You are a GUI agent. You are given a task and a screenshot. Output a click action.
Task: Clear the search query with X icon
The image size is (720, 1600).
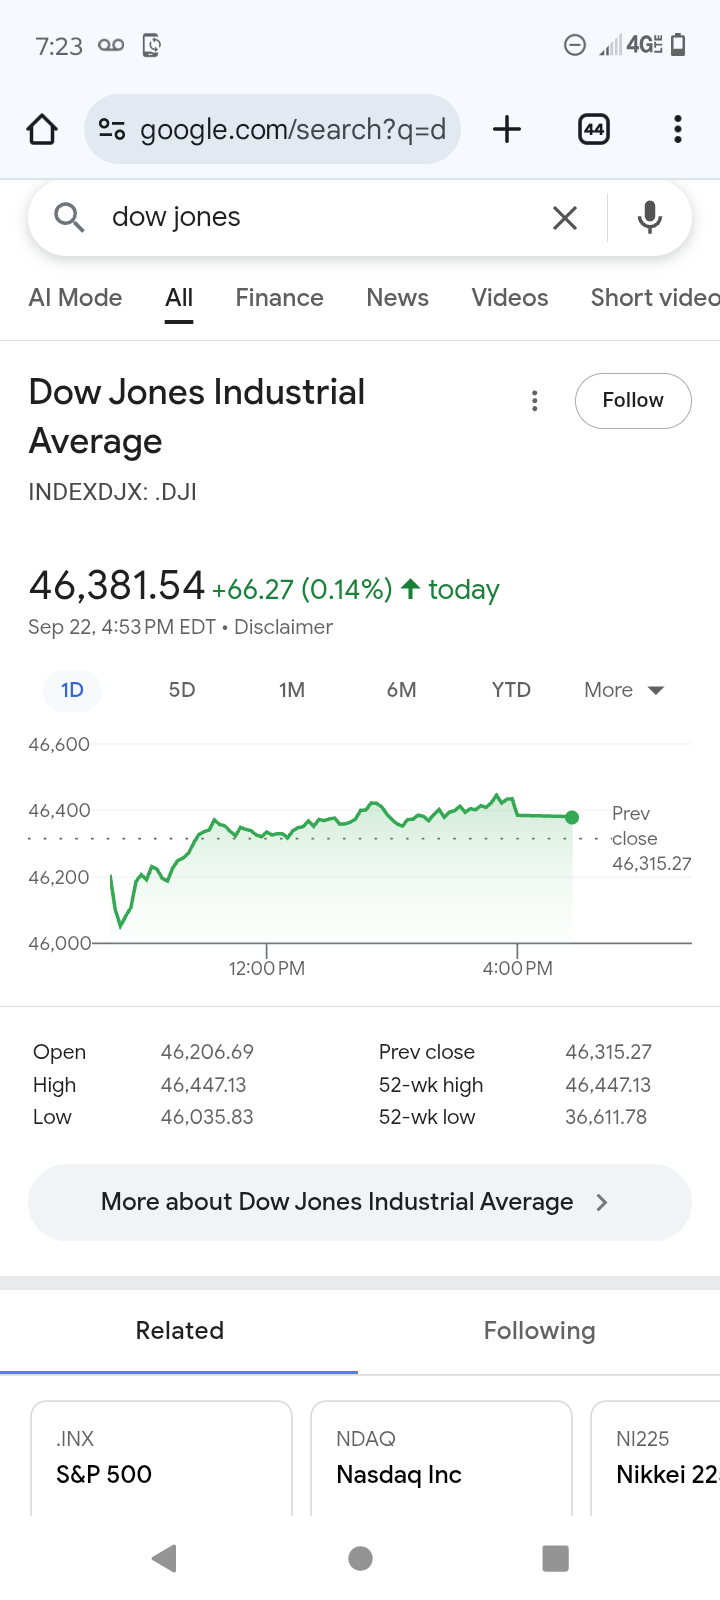coord(565,217)
